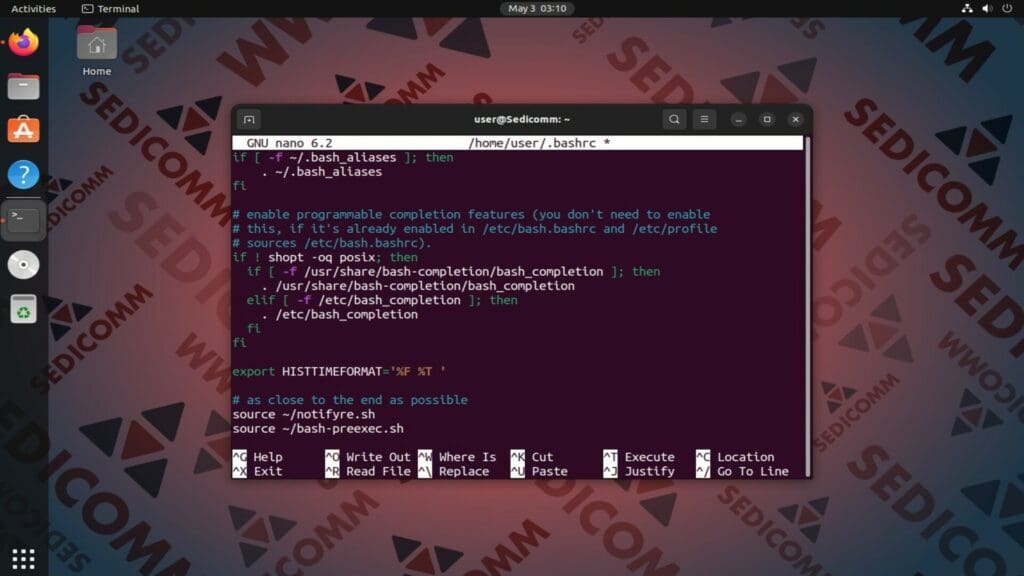1024x576 pixels.
Task: Click the '^X Exit' shortcut
Action: tap(258, 472)
